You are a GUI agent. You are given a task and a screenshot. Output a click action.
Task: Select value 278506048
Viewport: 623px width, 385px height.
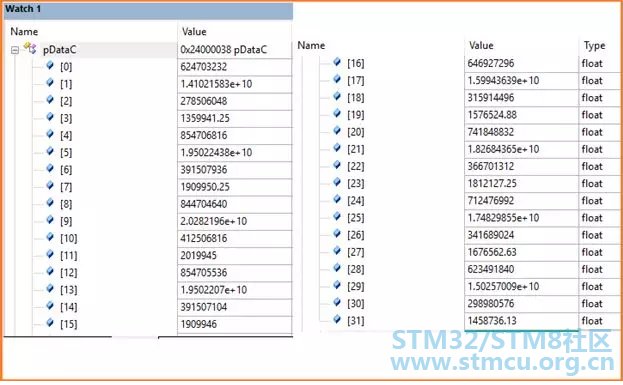tap(204, 101)
